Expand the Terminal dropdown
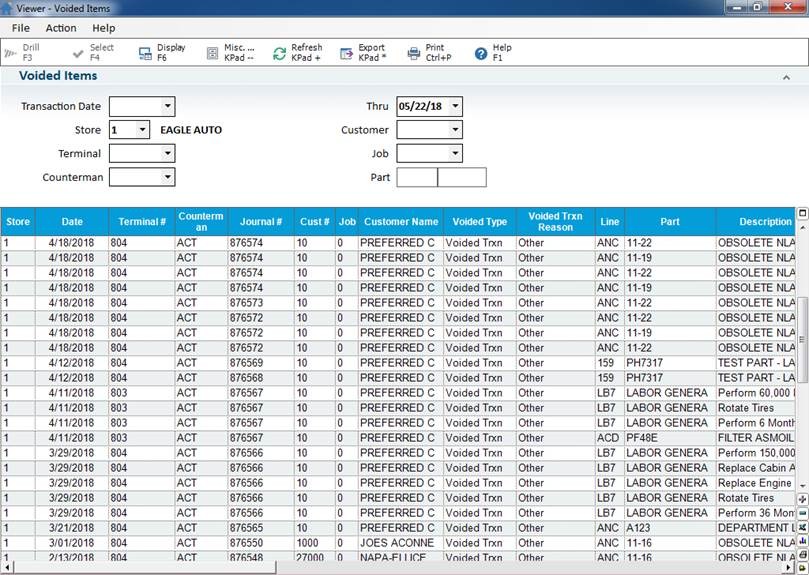 [167, 153]
